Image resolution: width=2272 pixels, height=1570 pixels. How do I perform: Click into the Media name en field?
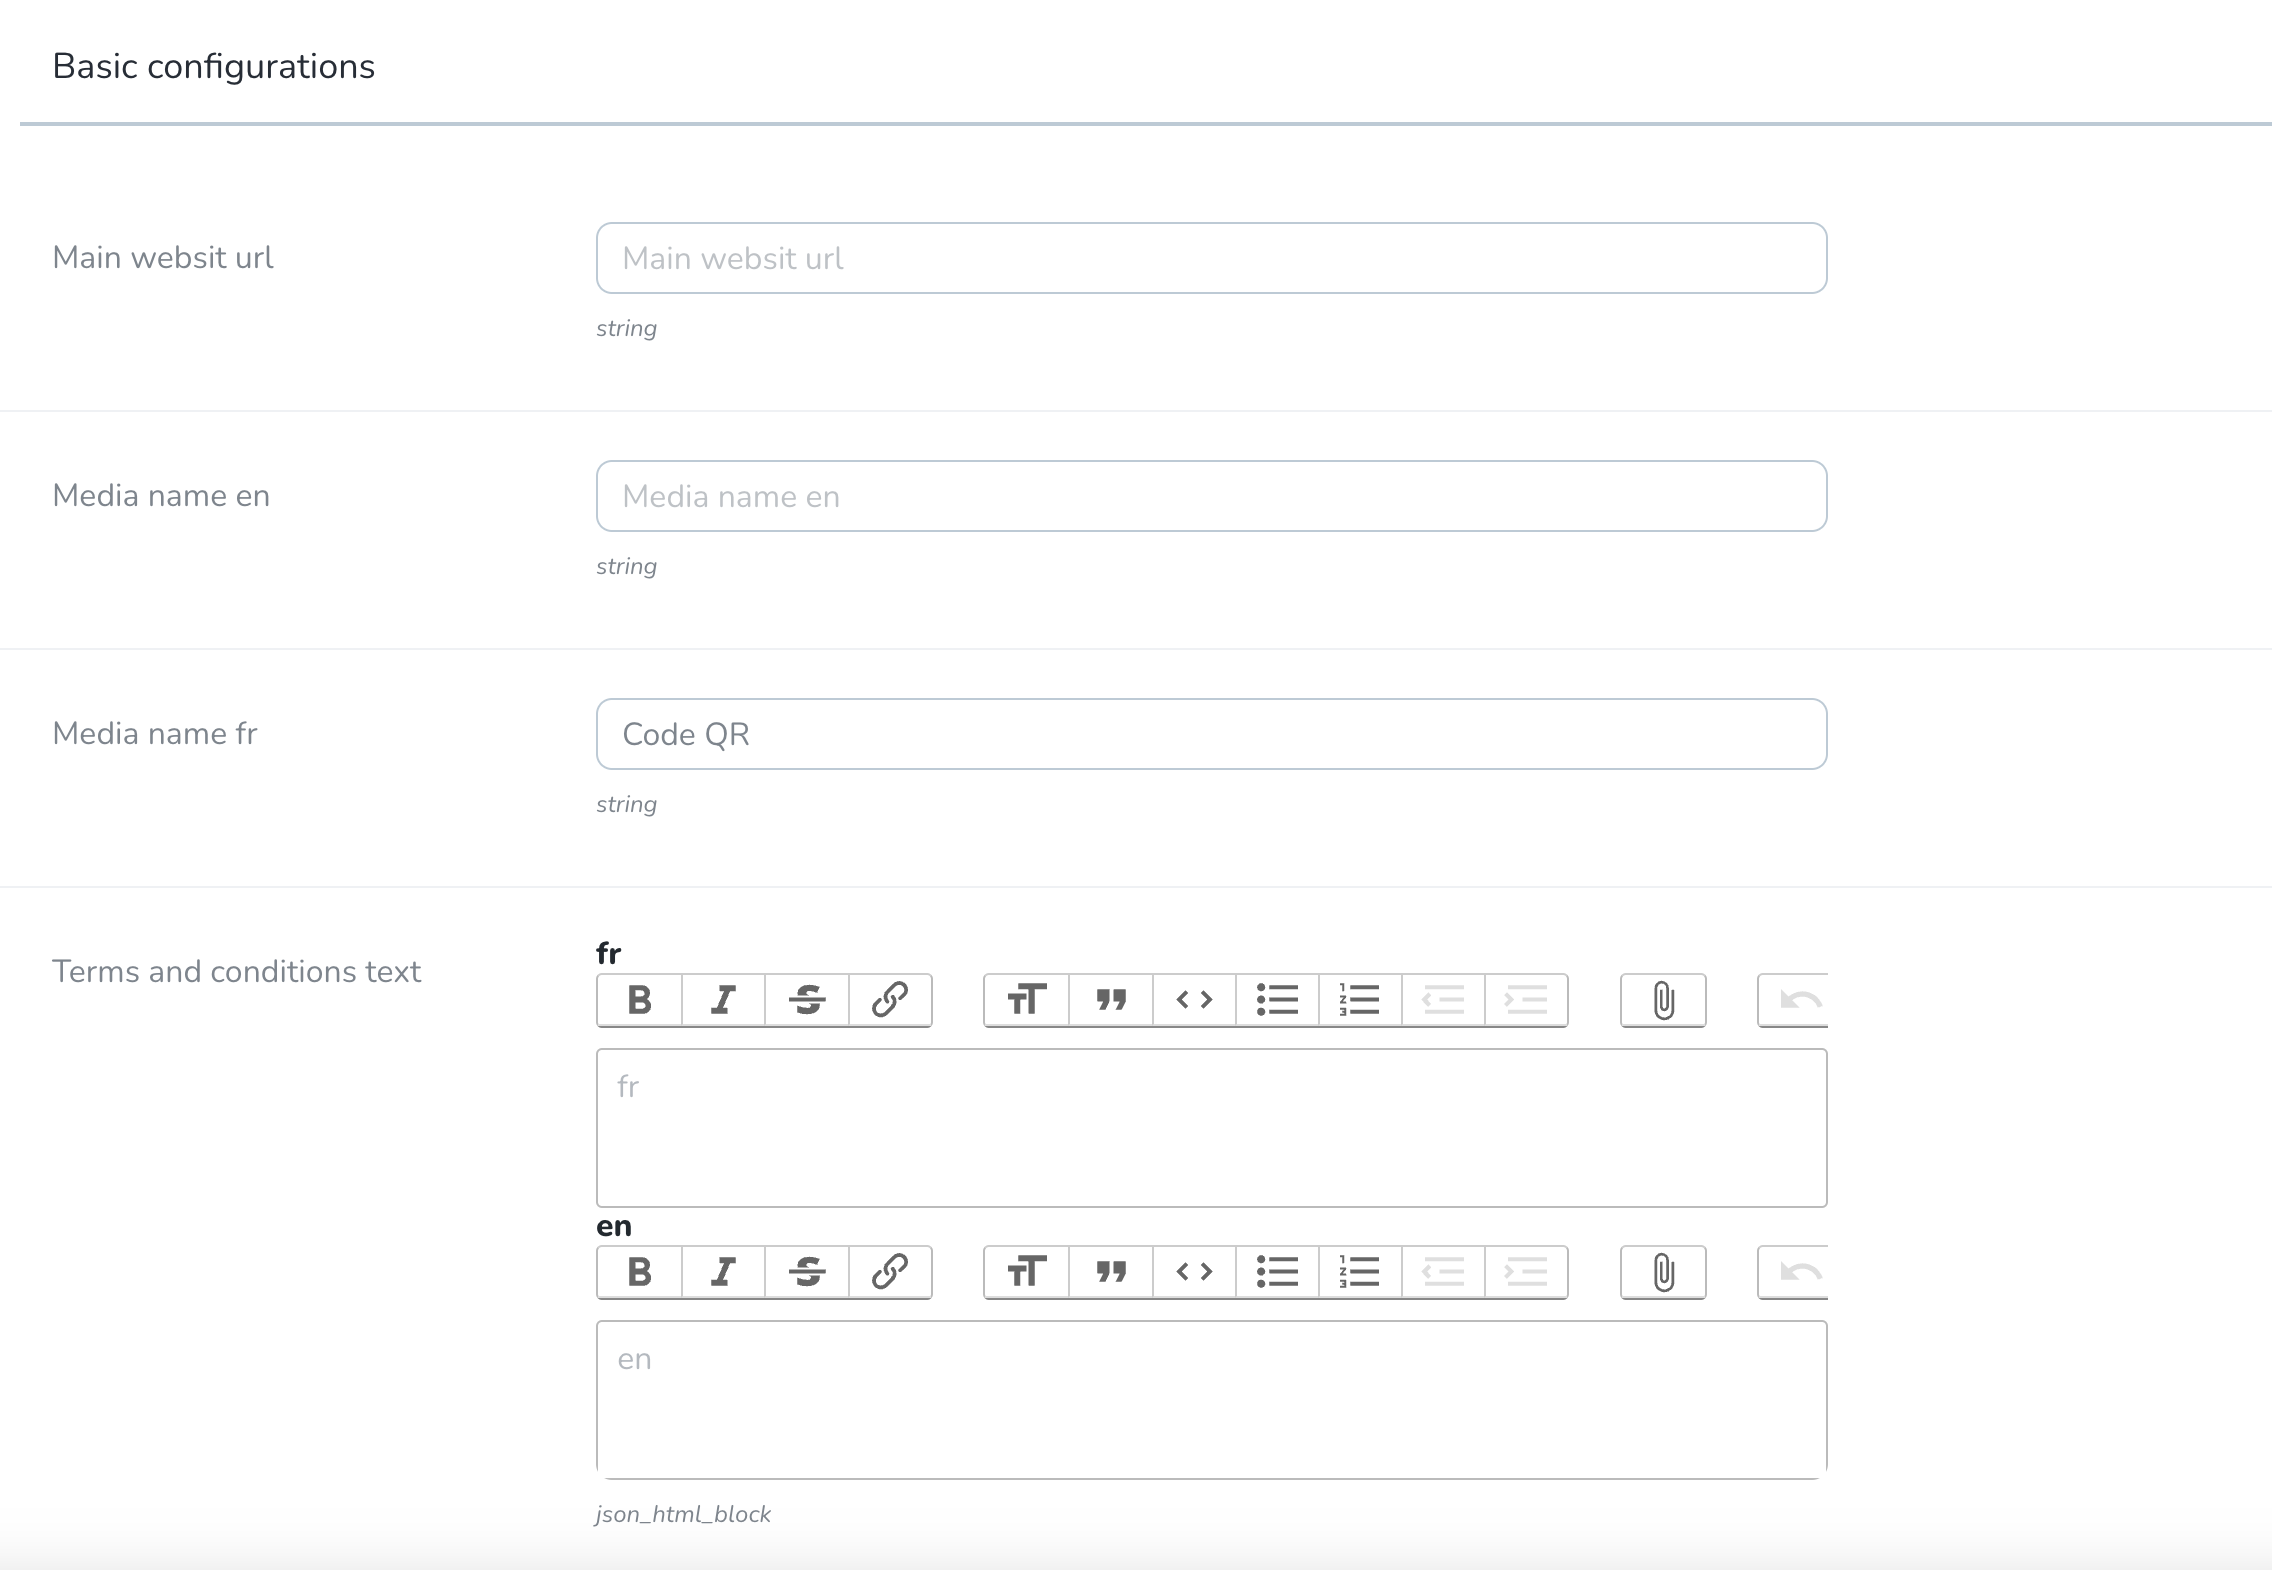(1211, 496)
